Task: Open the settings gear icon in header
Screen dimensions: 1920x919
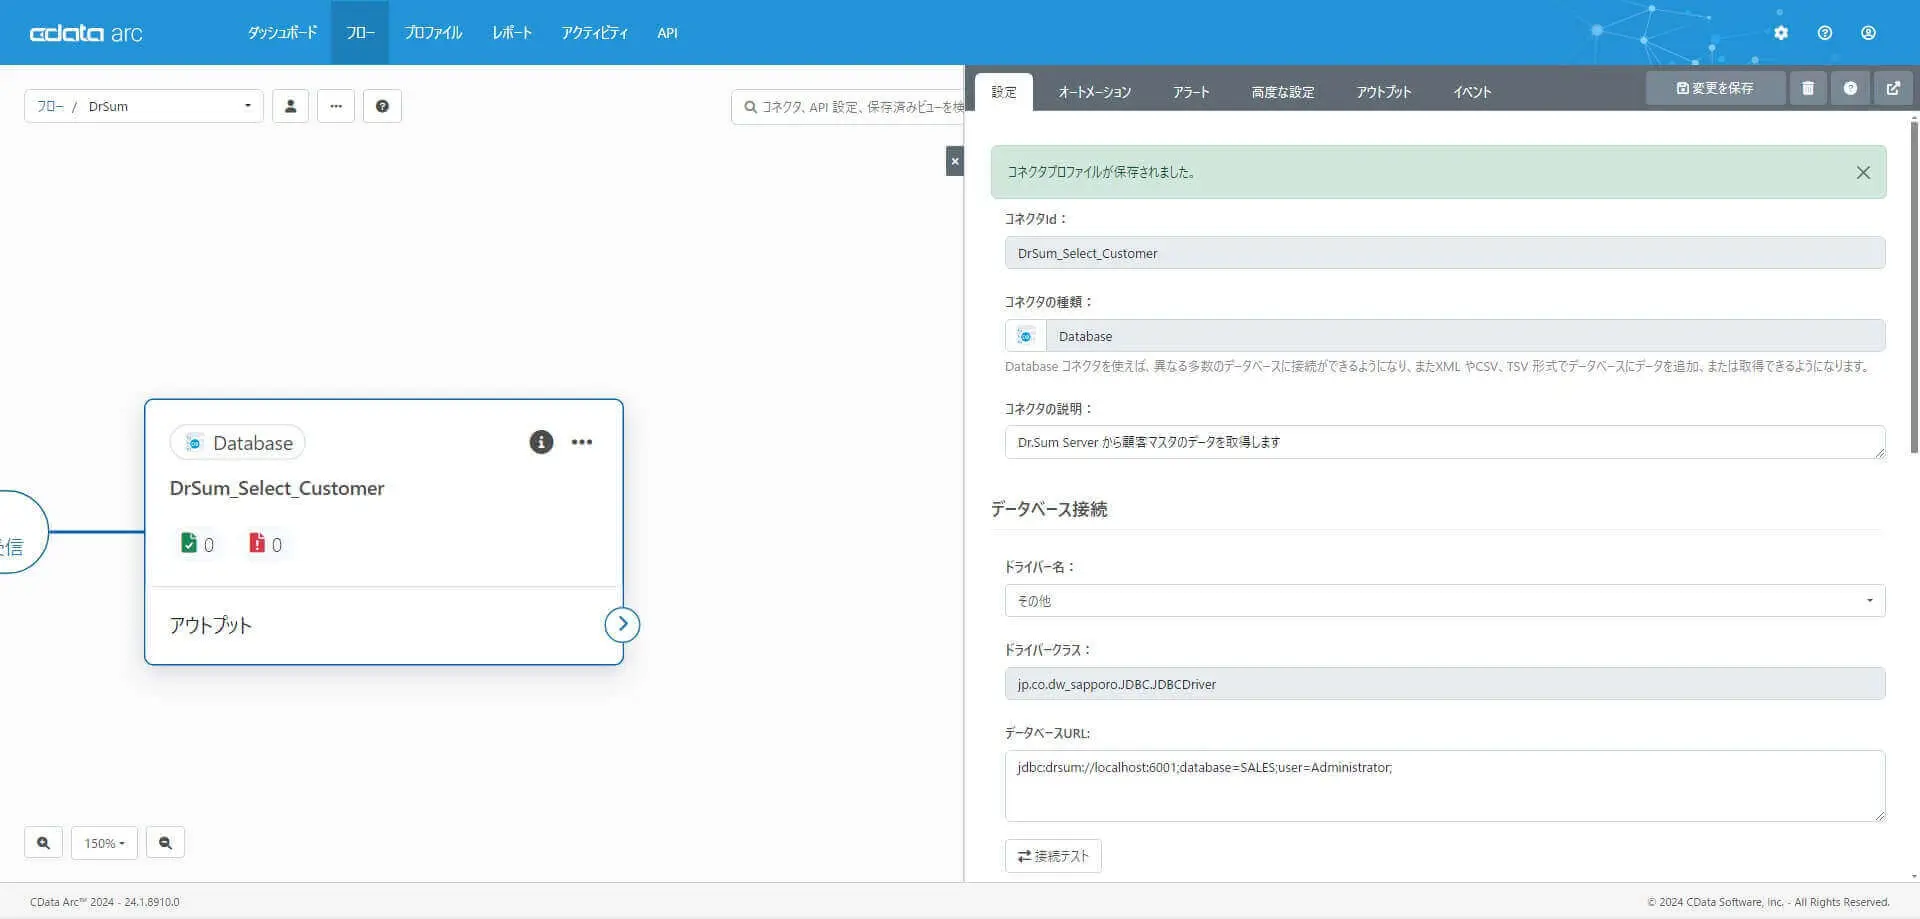Action: [x=1781, y=33]
